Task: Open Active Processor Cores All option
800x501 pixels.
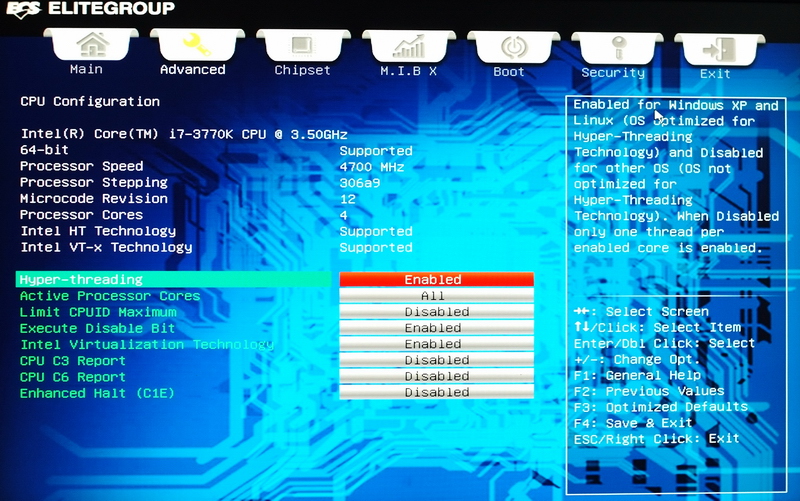Action: click(x=437, y=295)
